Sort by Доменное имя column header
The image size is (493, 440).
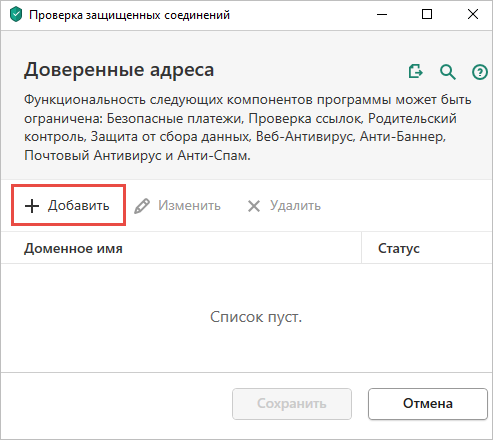pyautogui.click(x=181, y=248)
